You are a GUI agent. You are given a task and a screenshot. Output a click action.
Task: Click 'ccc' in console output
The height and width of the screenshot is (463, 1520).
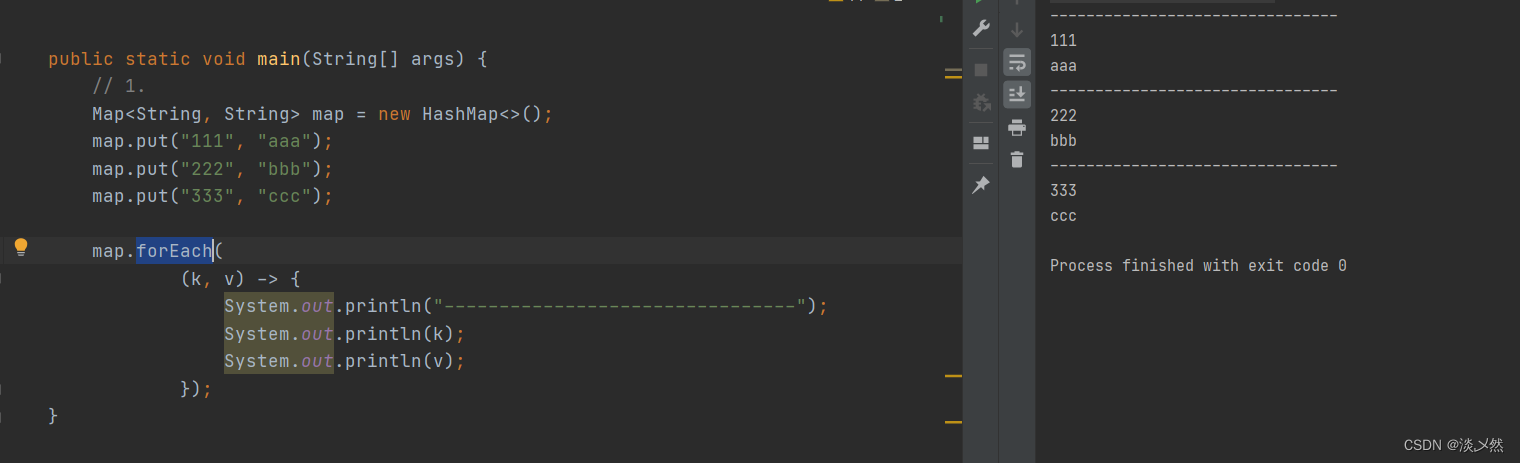(x=1064, y=216)
